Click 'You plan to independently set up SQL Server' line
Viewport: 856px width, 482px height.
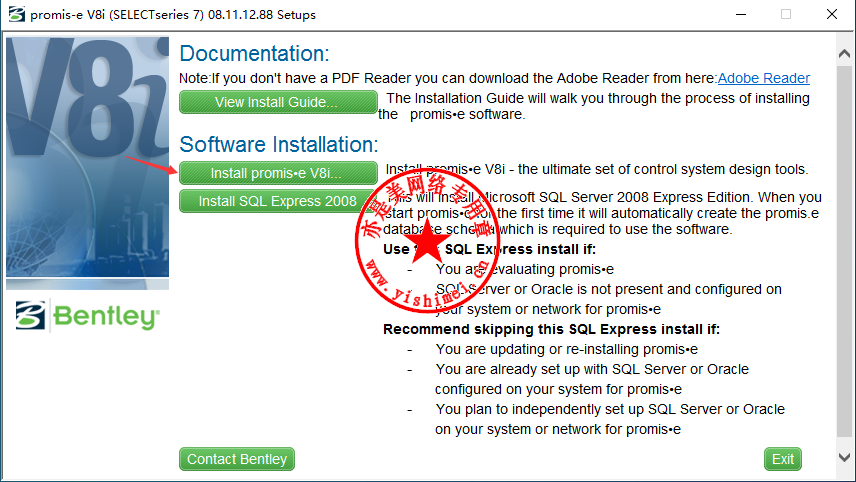tap(610, 409)
